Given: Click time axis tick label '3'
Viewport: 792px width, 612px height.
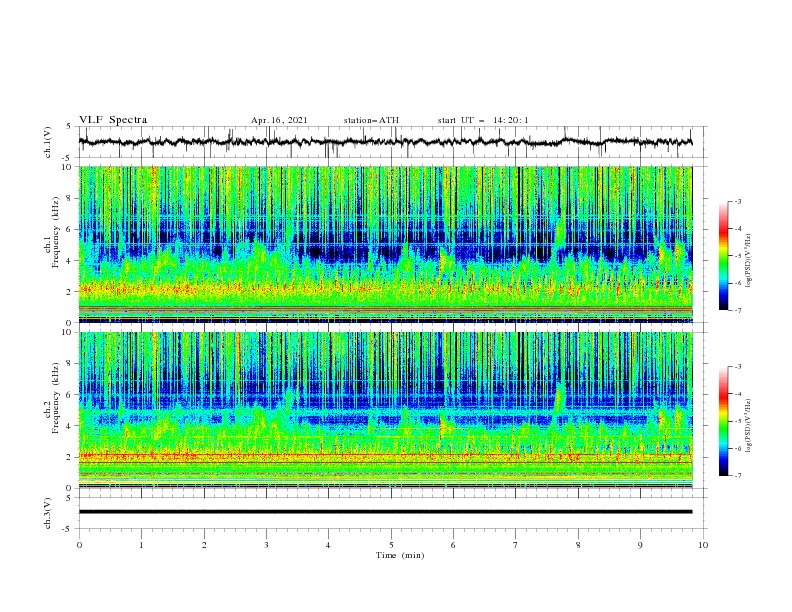Looking at the screenshot, I should click(266, 545).
